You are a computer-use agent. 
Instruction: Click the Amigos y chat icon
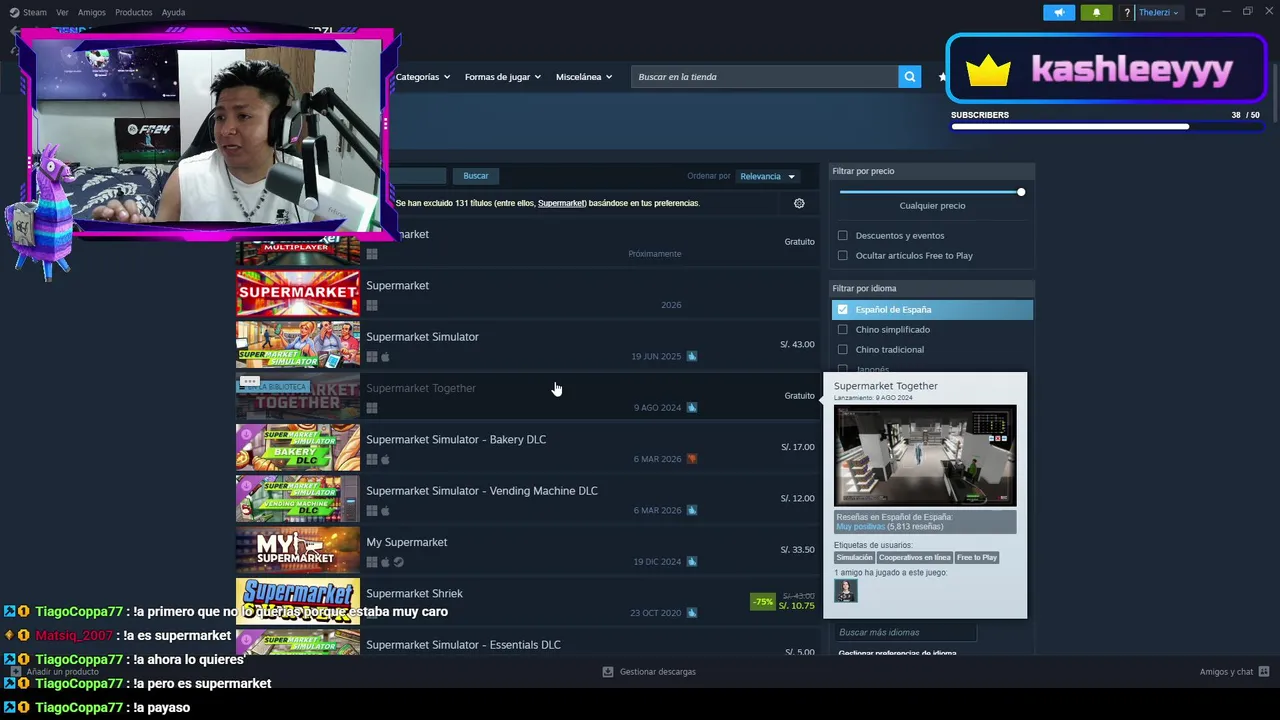[x=1264, y=672]
